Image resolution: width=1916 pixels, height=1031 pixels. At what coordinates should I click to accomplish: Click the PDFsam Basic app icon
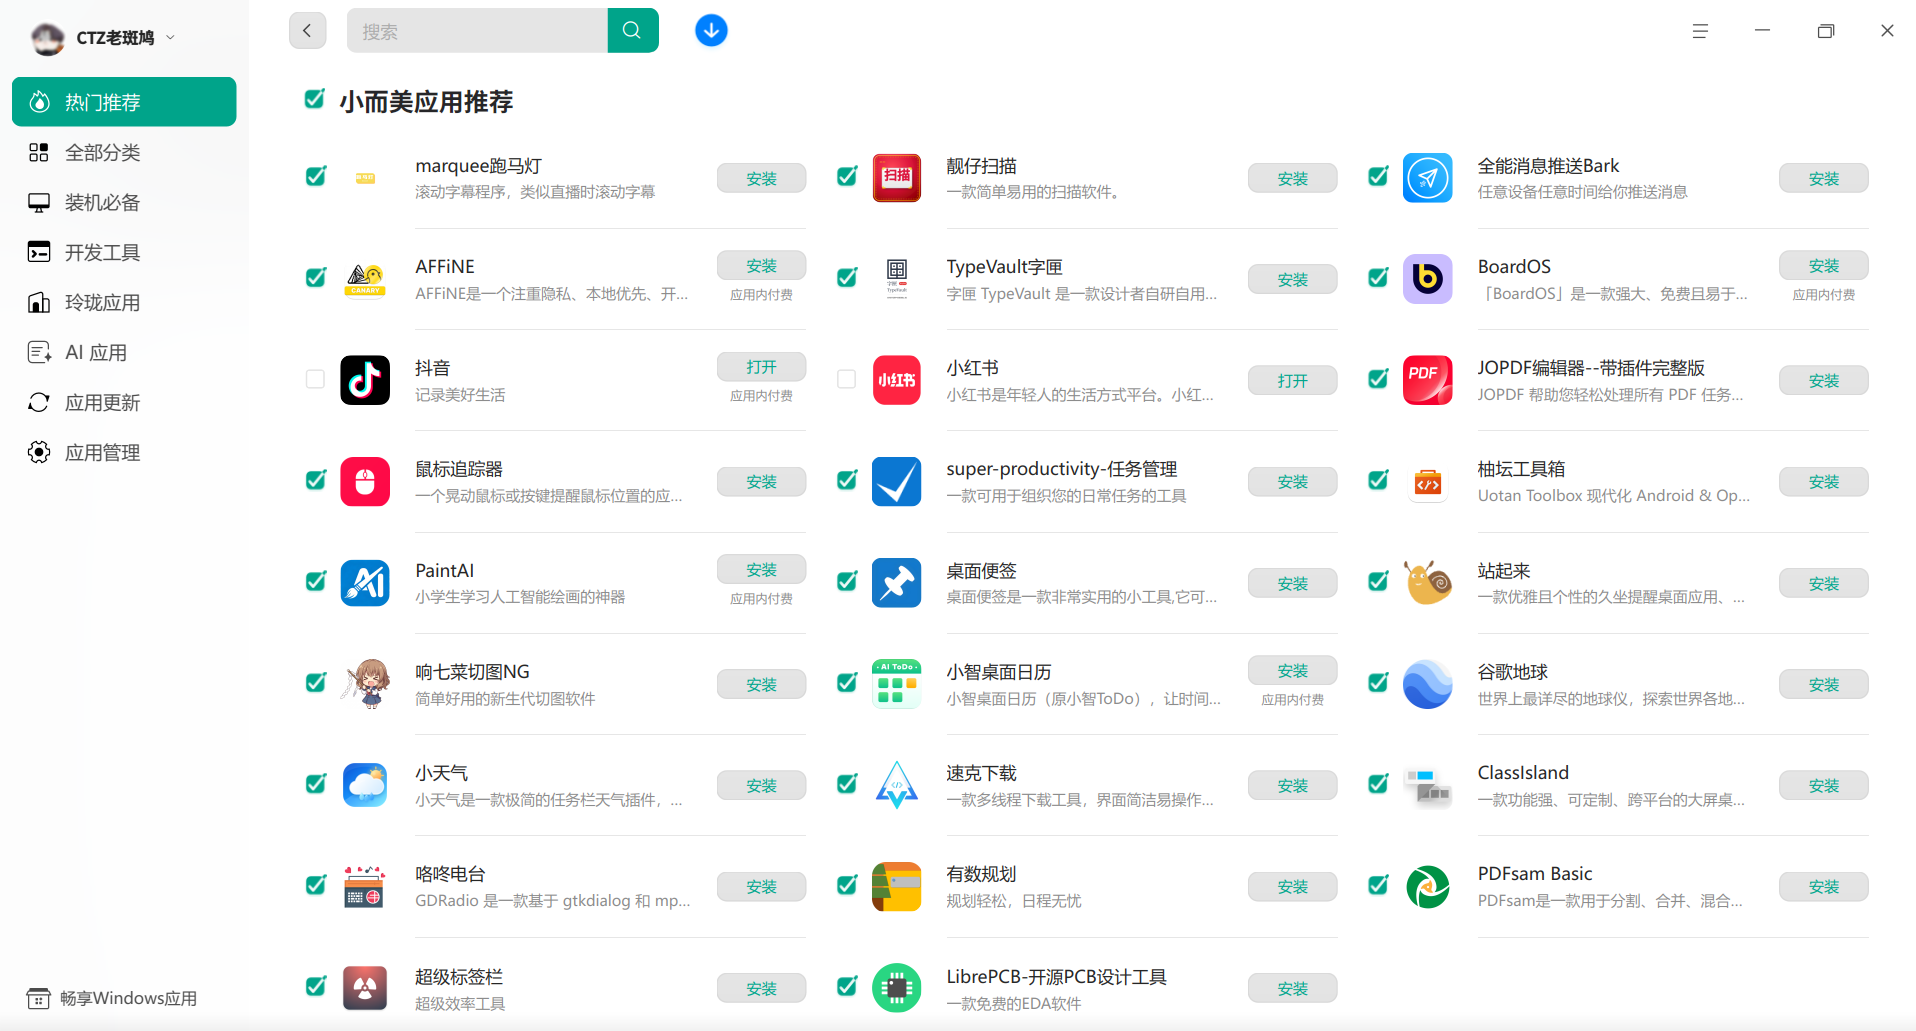1427,886
